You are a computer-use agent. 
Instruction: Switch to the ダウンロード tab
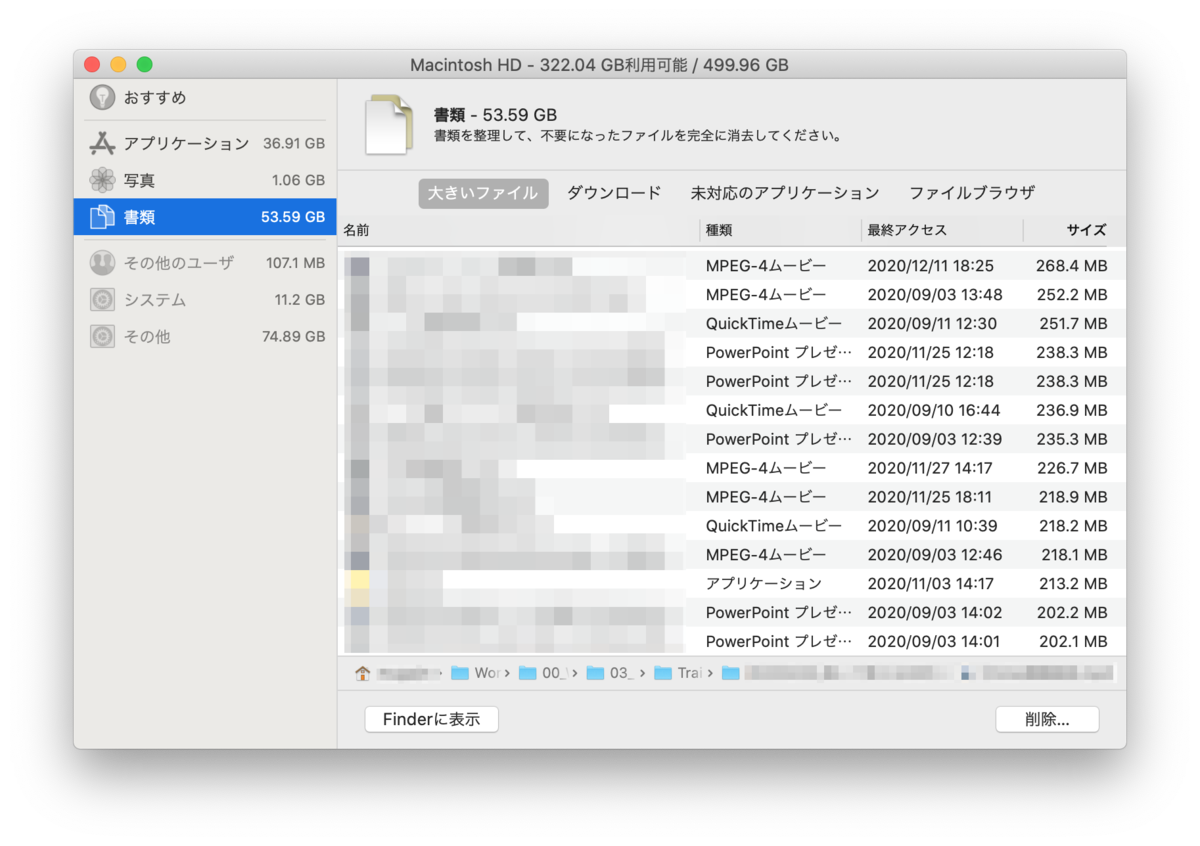click(x=613, y=193)
